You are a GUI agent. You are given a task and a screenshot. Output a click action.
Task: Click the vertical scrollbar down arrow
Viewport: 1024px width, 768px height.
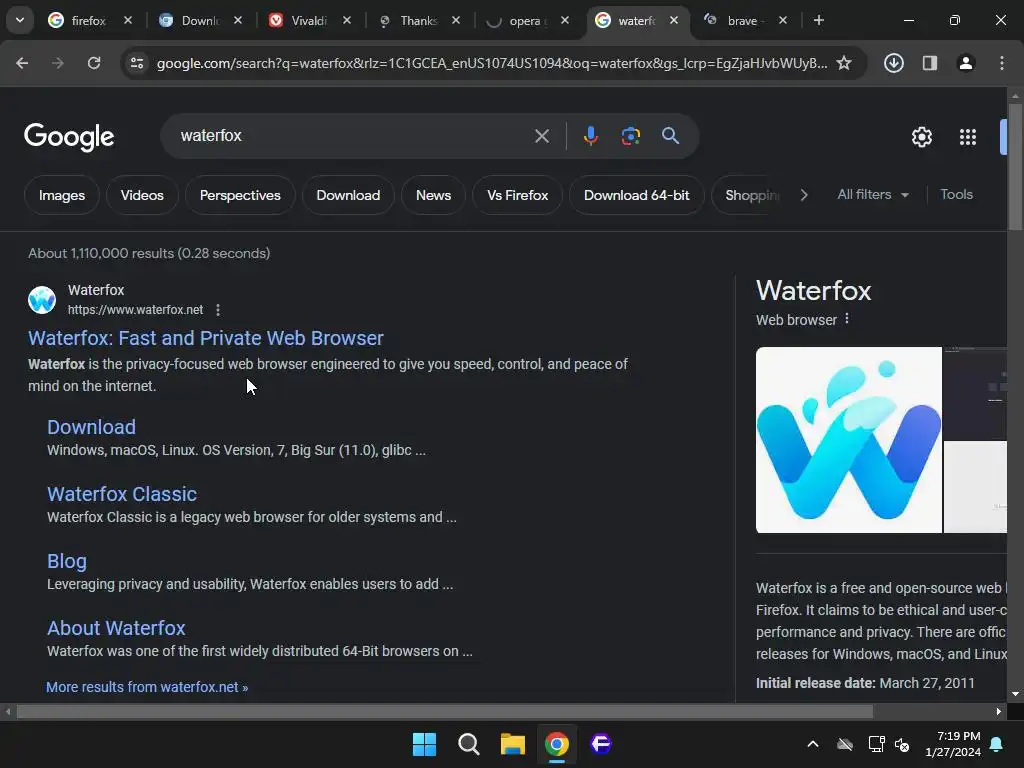click(1015, 694)
